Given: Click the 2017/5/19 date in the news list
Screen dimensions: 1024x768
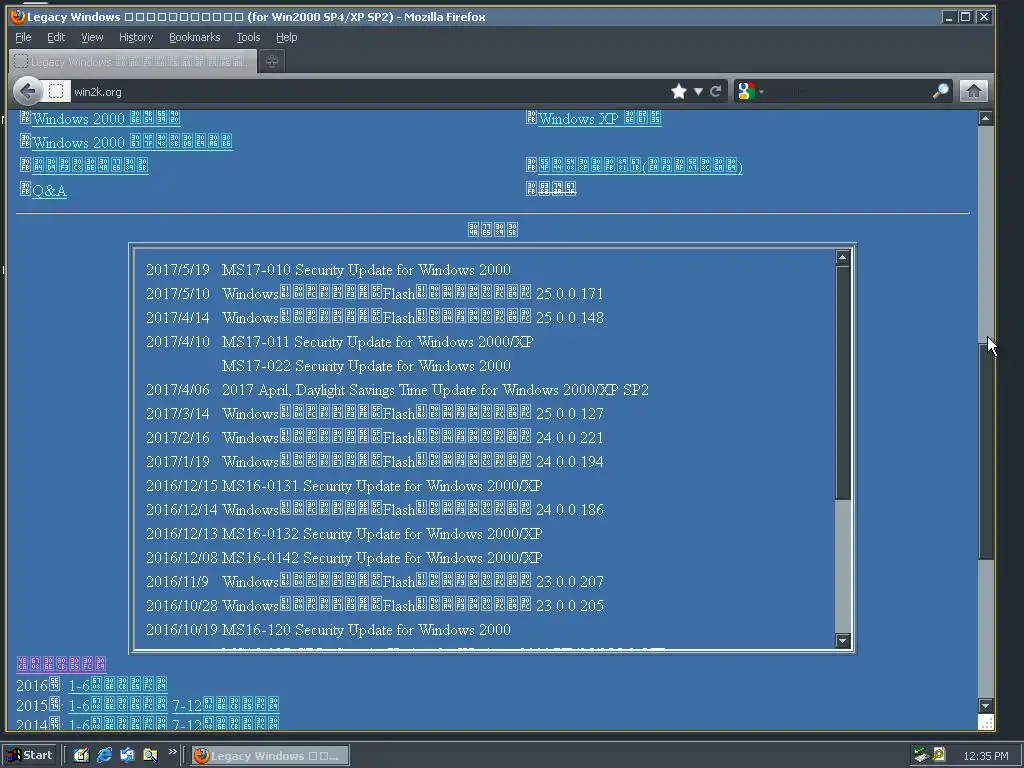Looking at the screenshot, I should (178, 270).
